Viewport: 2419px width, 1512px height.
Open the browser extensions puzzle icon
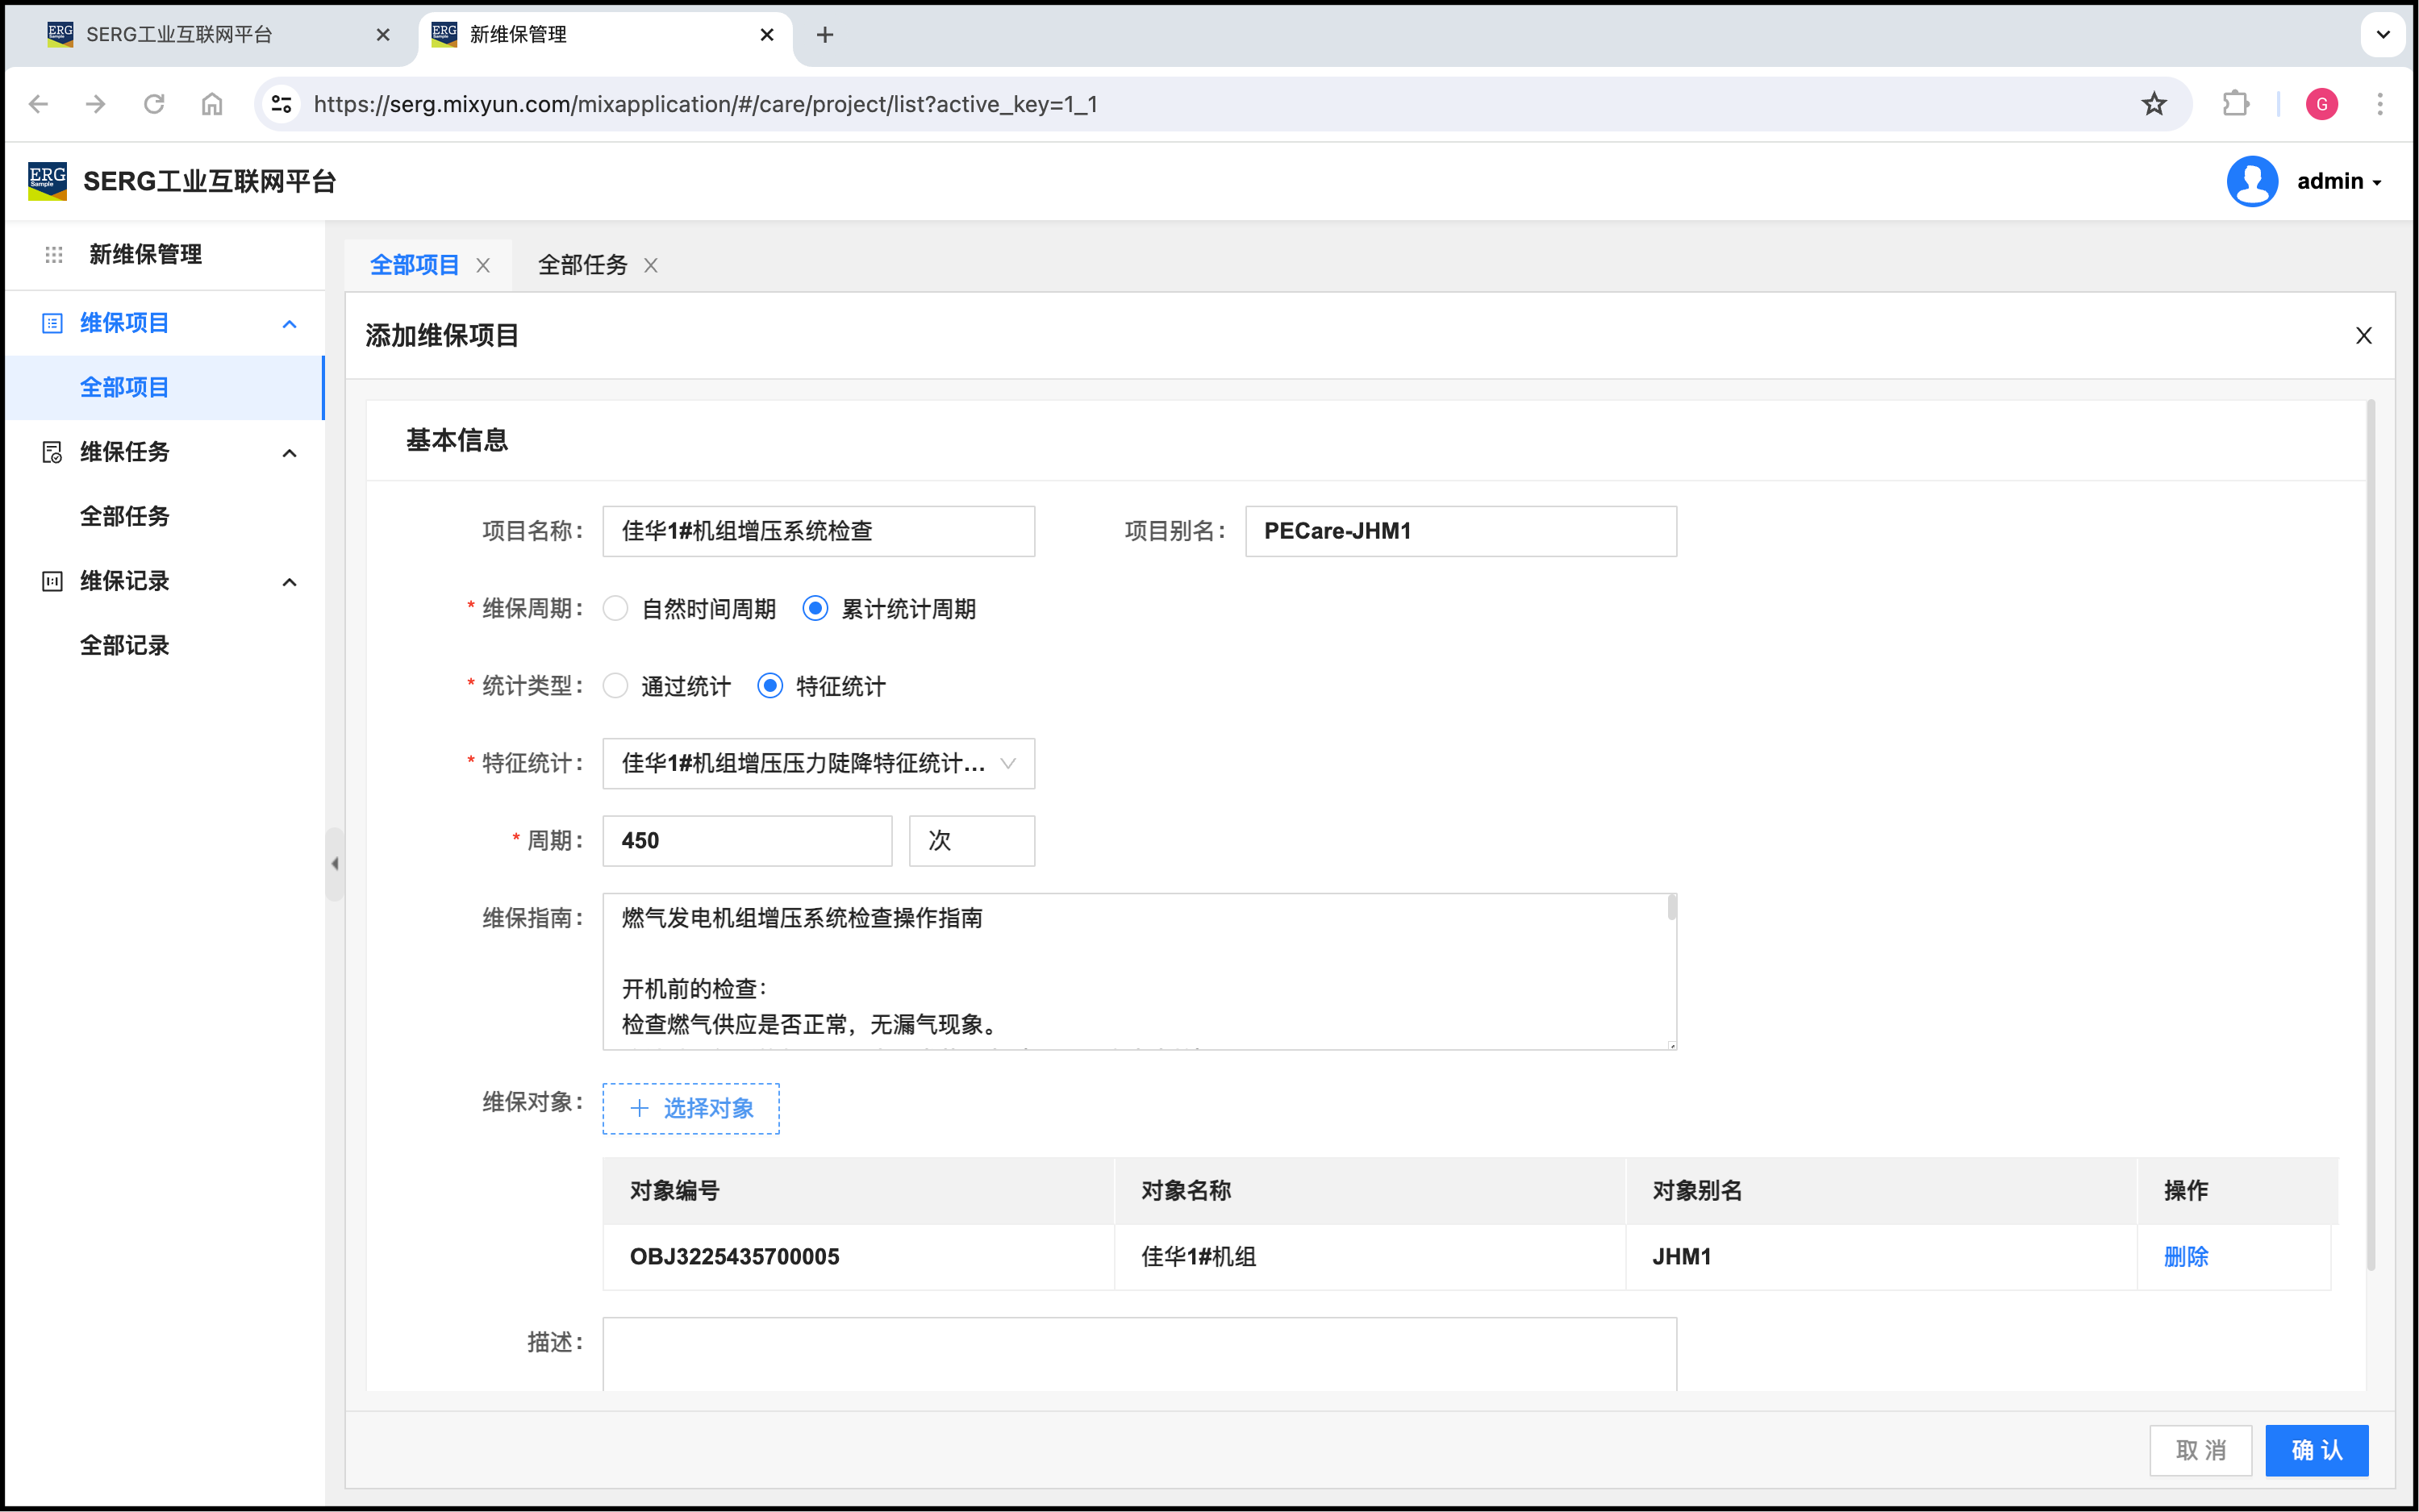(2235, 104)
